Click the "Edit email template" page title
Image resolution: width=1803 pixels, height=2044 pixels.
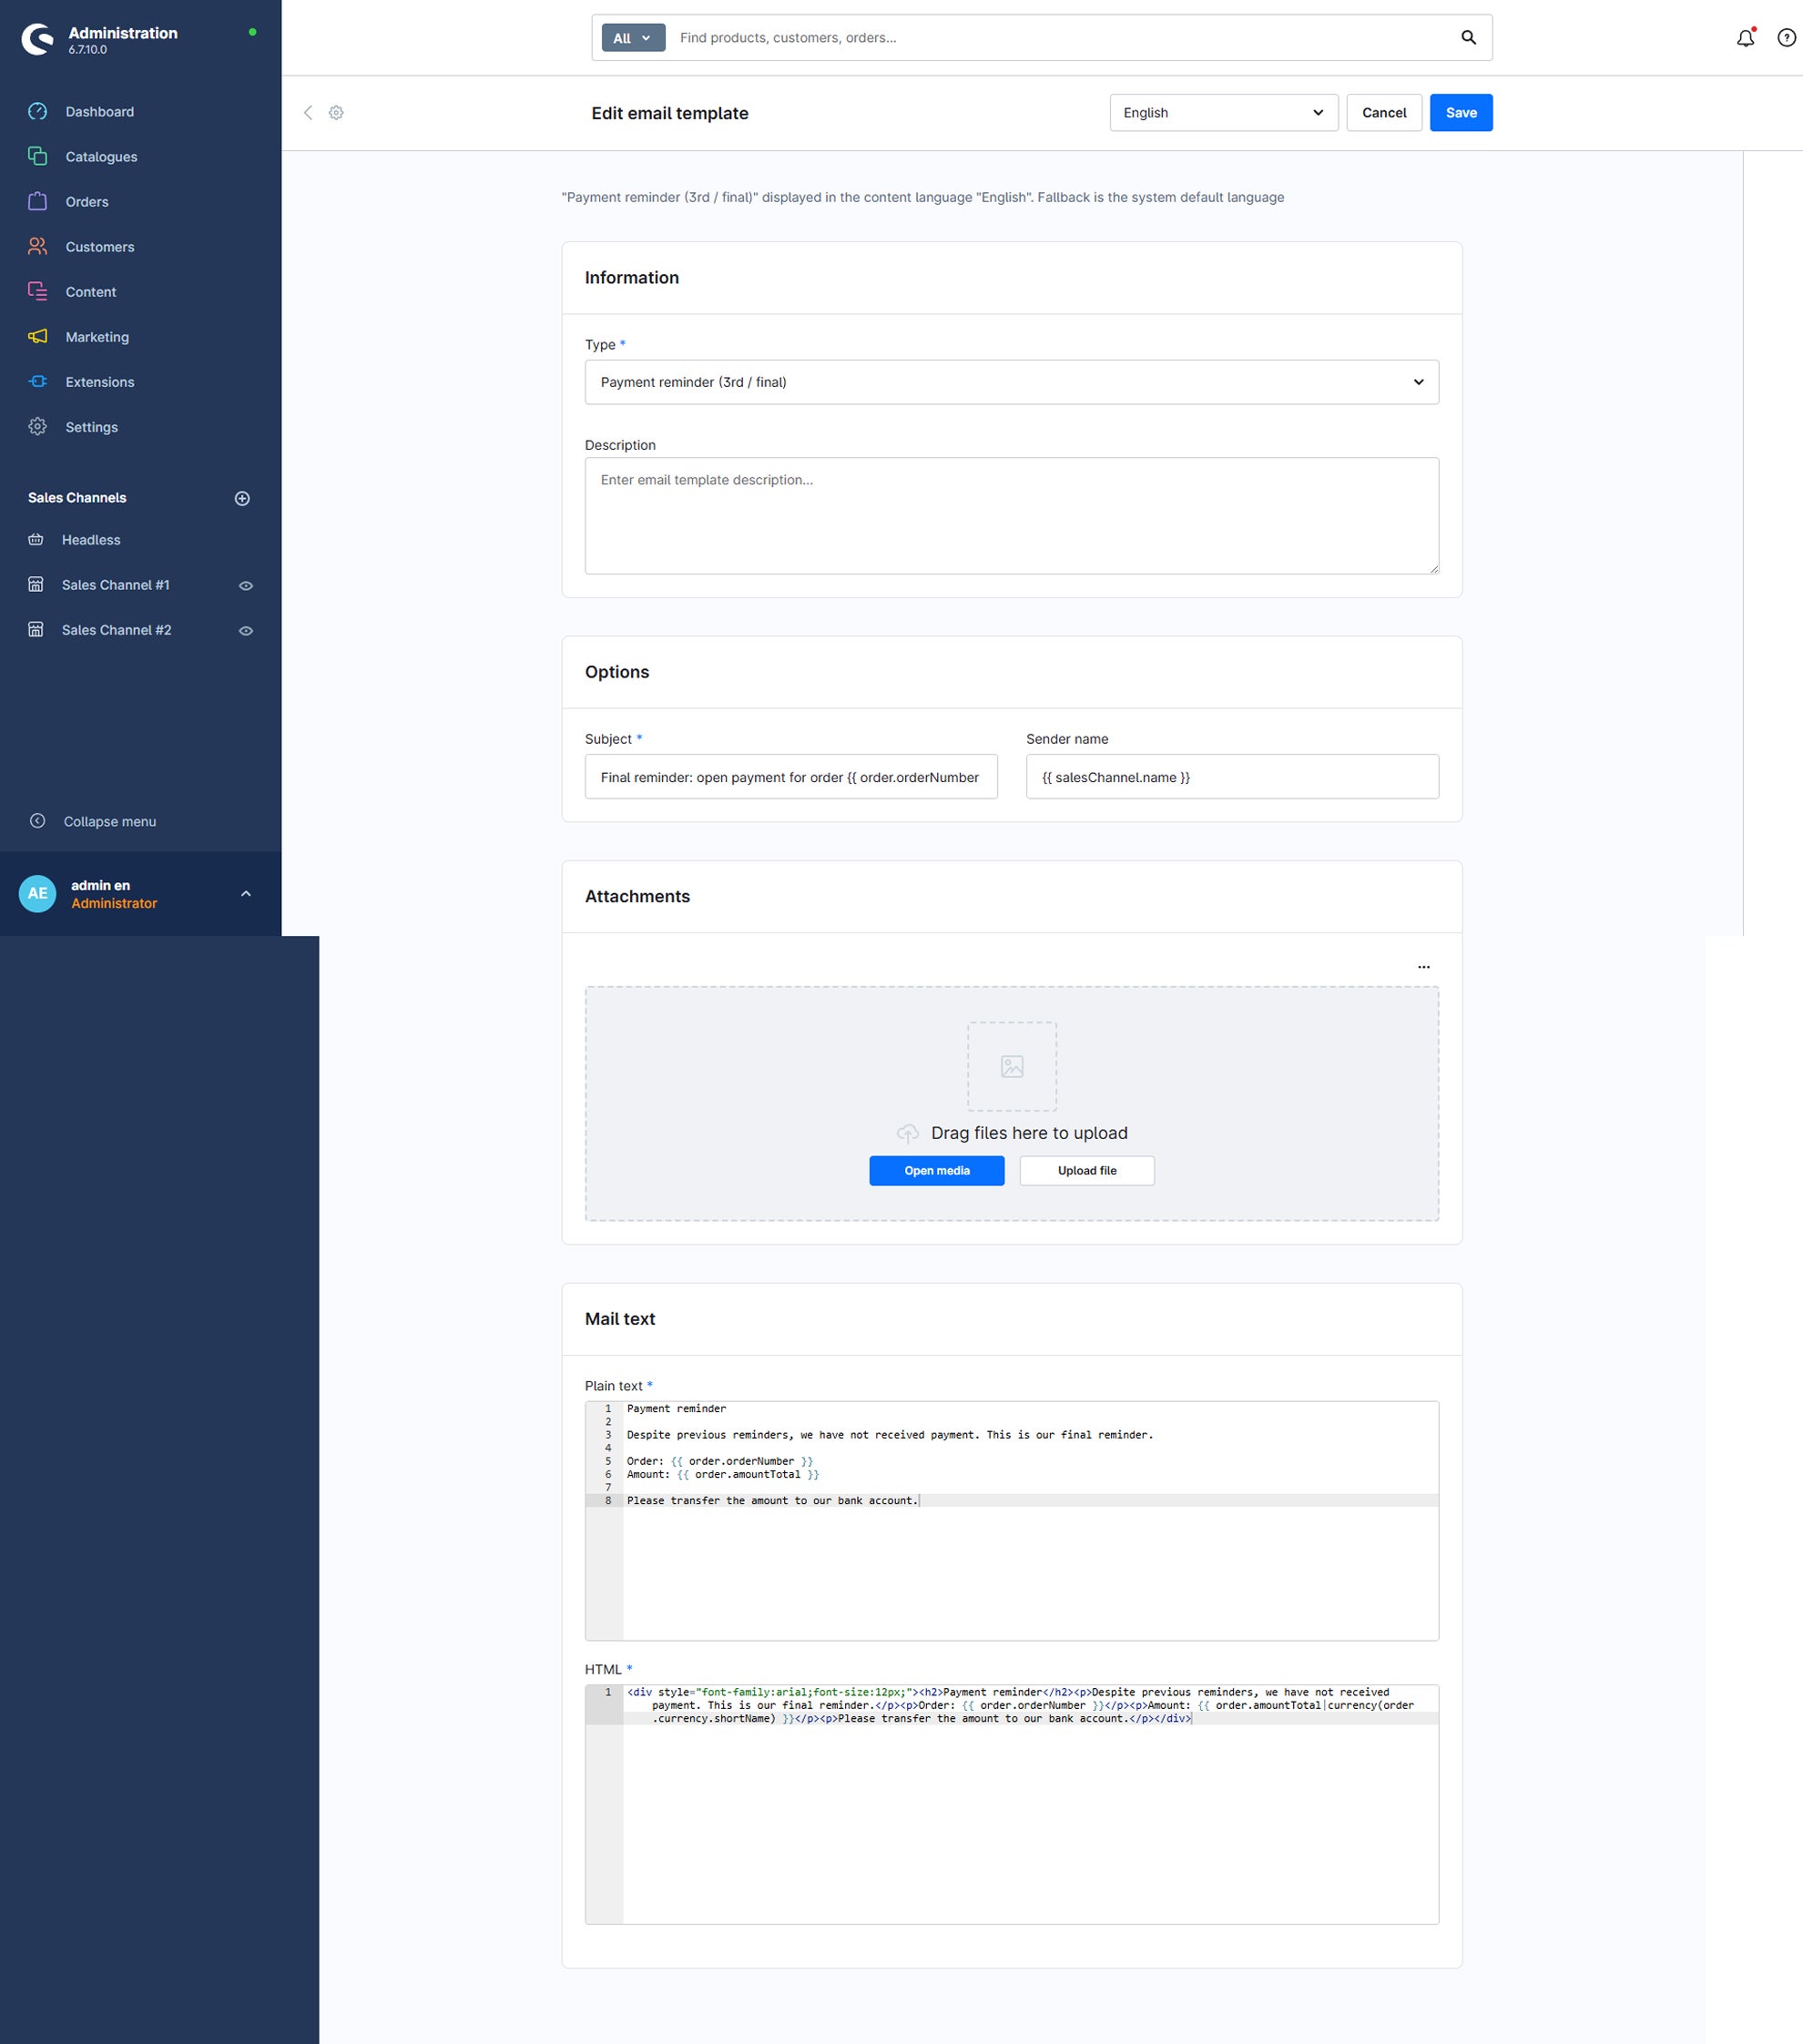tap(669, 113)
